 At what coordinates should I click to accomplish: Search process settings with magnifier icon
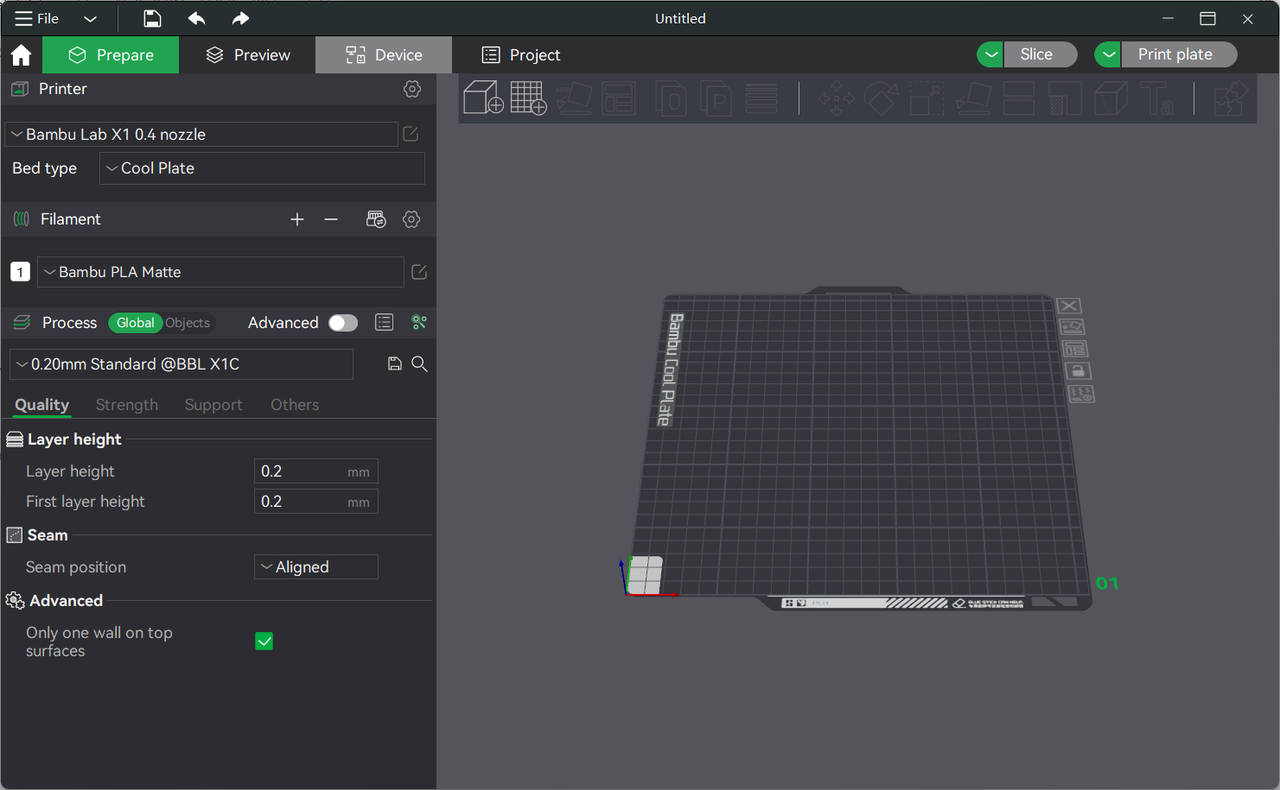[420, 364]
